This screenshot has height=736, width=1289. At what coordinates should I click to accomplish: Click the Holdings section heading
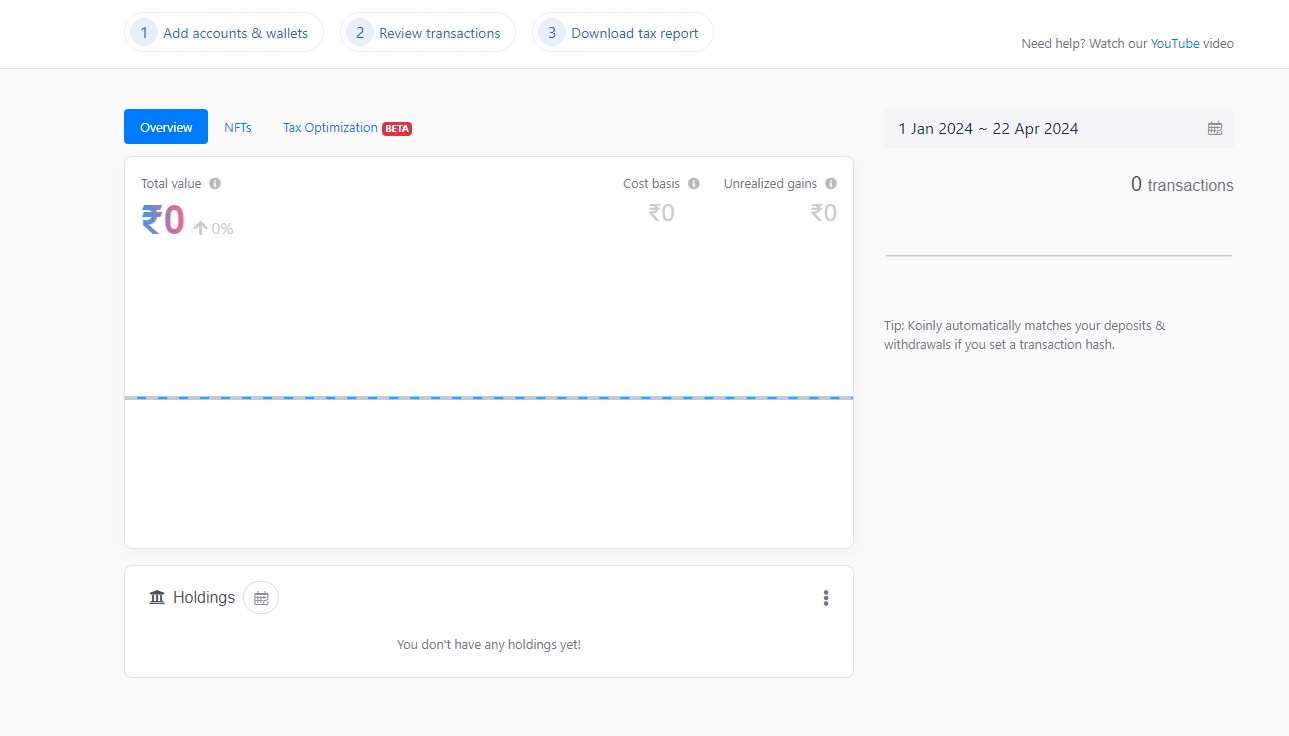click(204, 597)
